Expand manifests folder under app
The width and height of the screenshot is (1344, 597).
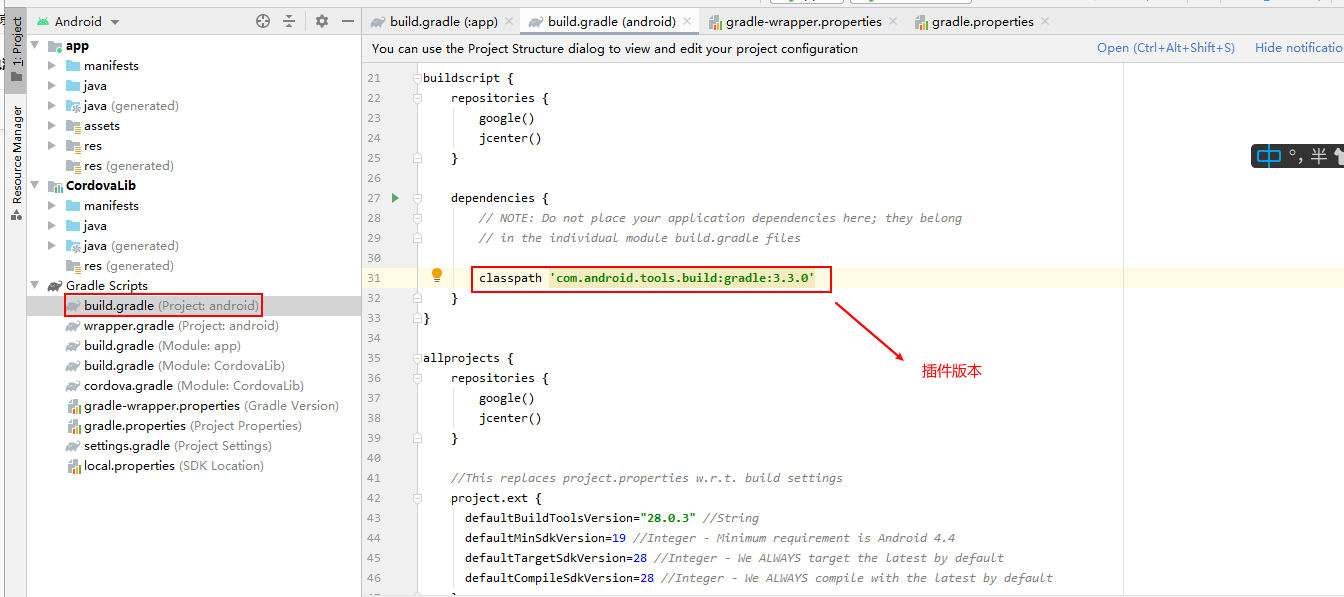(53, 66)
